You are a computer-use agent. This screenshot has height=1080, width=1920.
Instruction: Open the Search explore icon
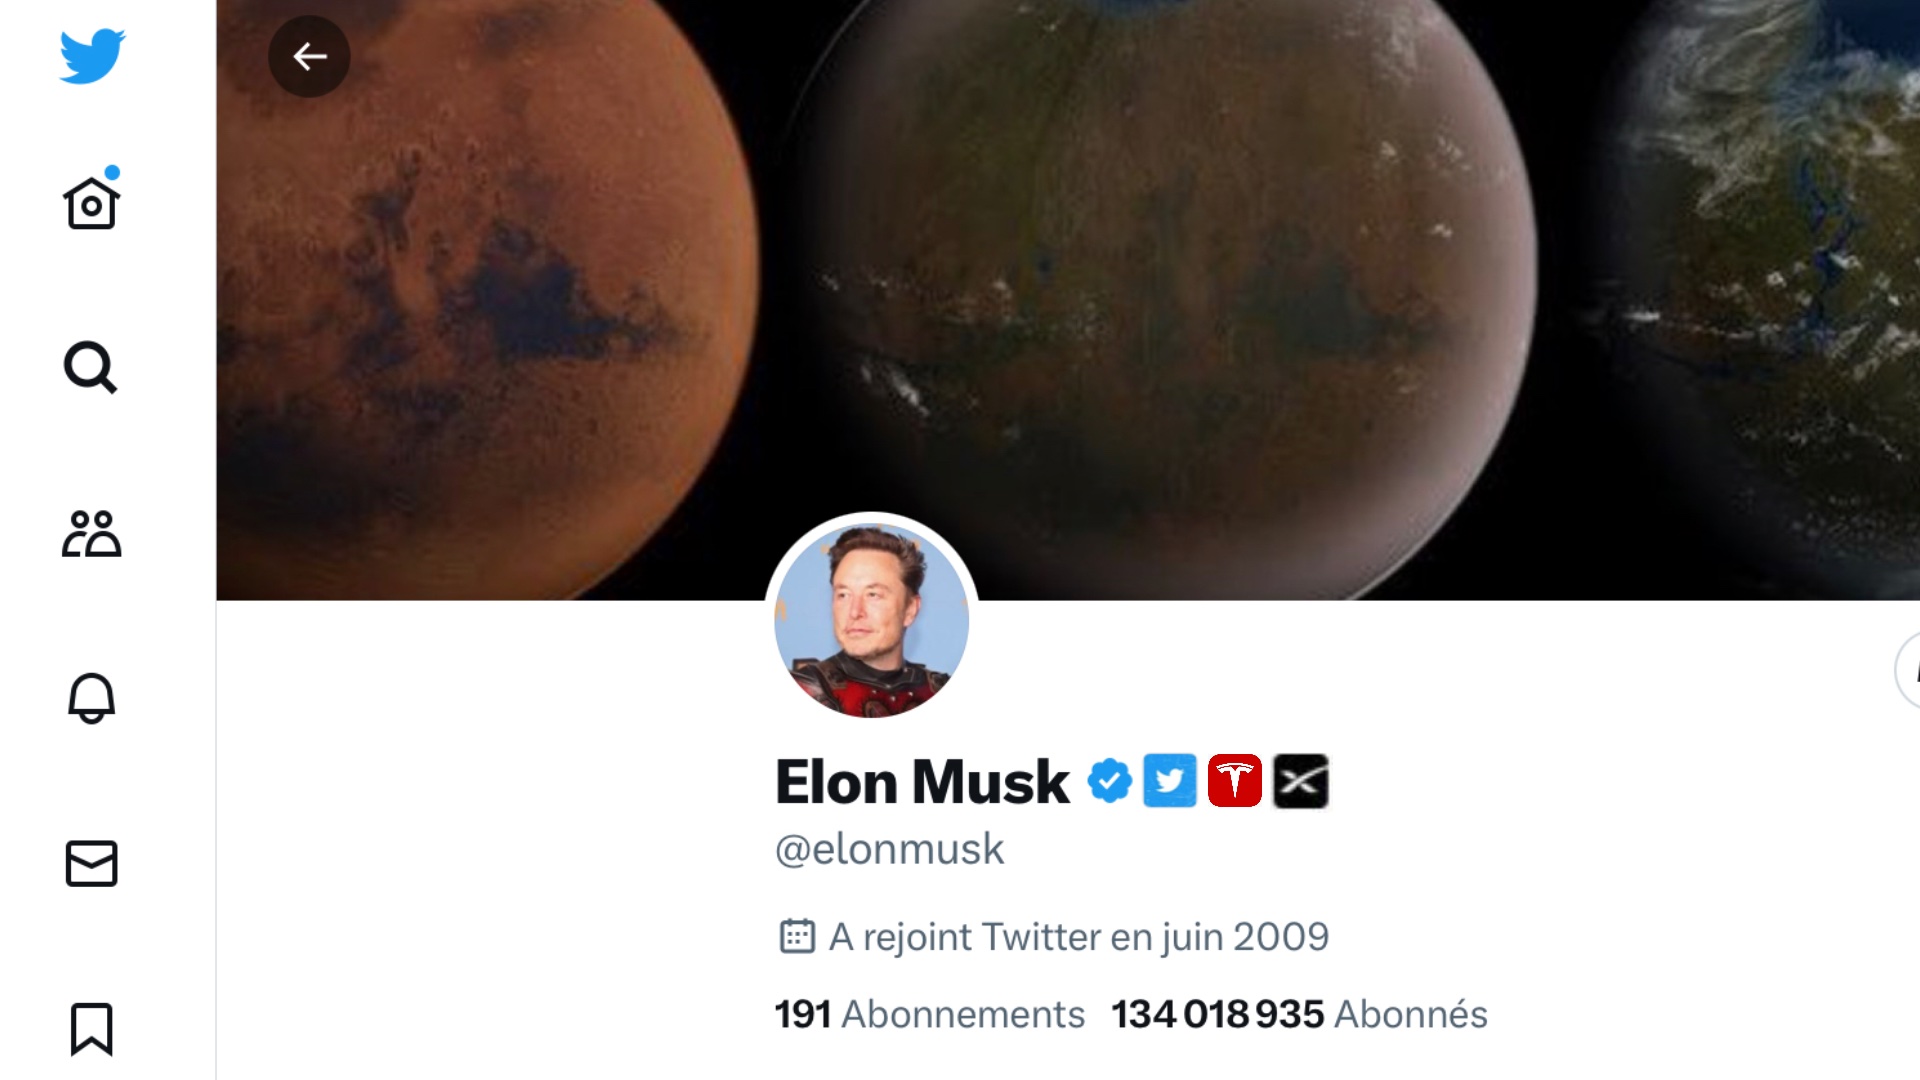coord(91,368)
